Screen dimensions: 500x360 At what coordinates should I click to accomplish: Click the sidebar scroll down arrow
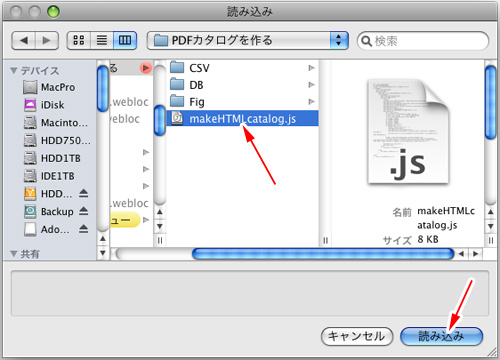coord(103,253)
